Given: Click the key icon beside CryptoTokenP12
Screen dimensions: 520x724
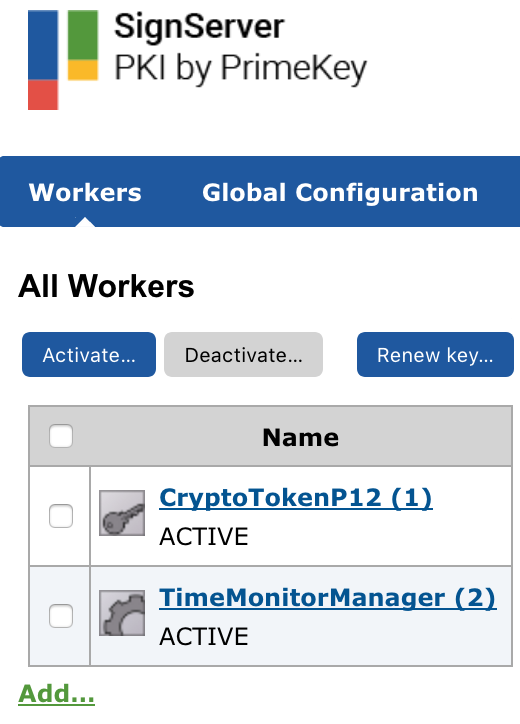Looking at the screenshot, I should coord(122,513).
